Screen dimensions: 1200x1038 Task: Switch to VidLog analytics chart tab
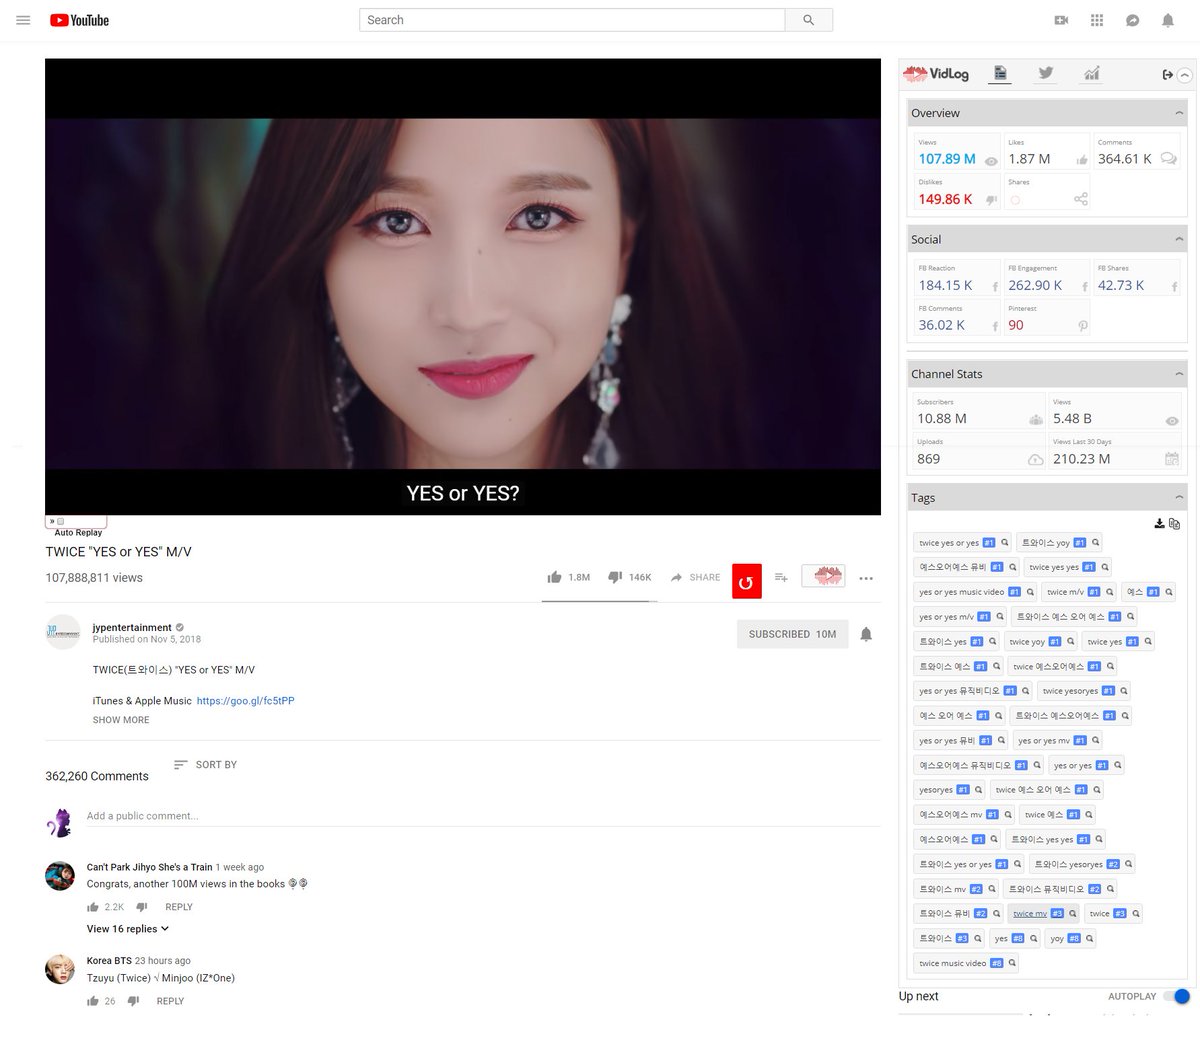(1091, 73)
